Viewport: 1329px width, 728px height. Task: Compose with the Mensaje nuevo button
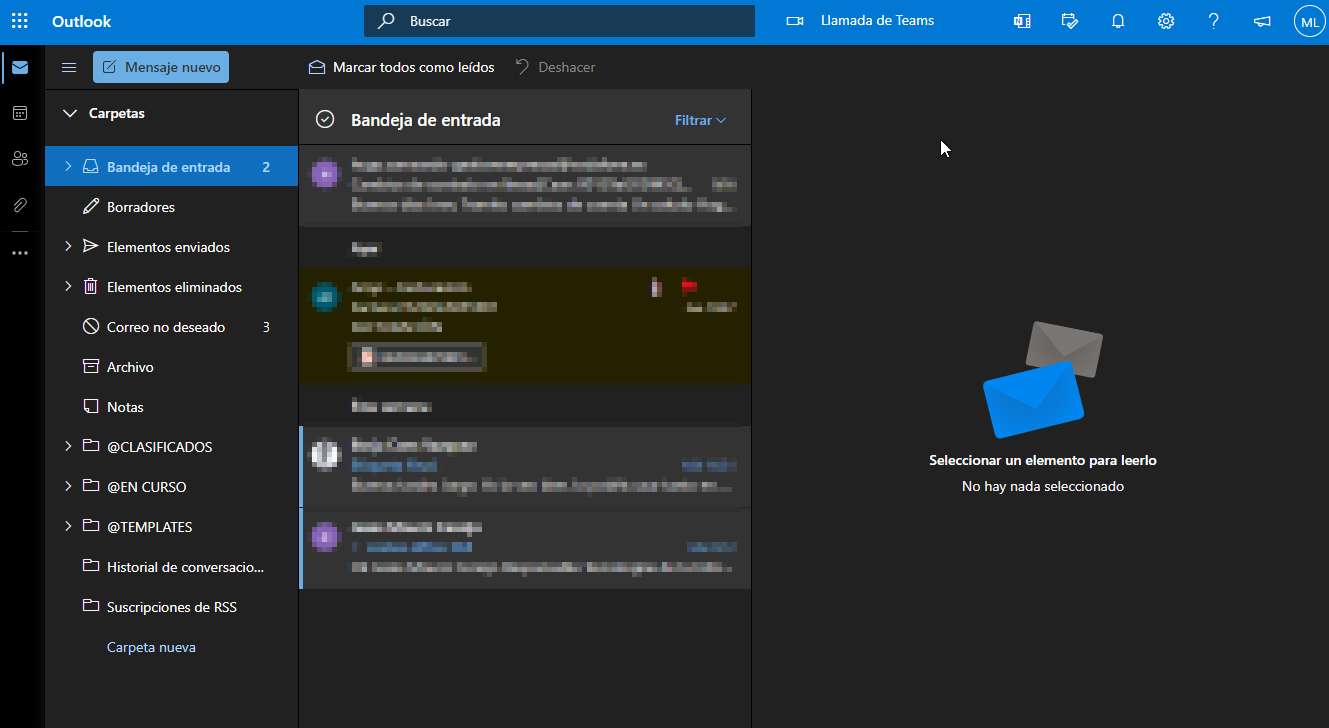161,67
